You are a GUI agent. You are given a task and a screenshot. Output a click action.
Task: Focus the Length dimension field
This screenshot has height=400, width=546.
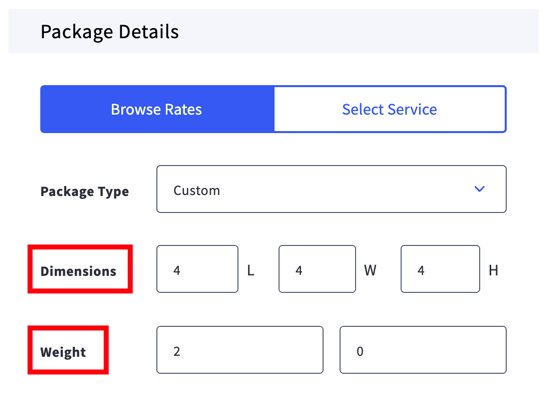coord(197,269)
